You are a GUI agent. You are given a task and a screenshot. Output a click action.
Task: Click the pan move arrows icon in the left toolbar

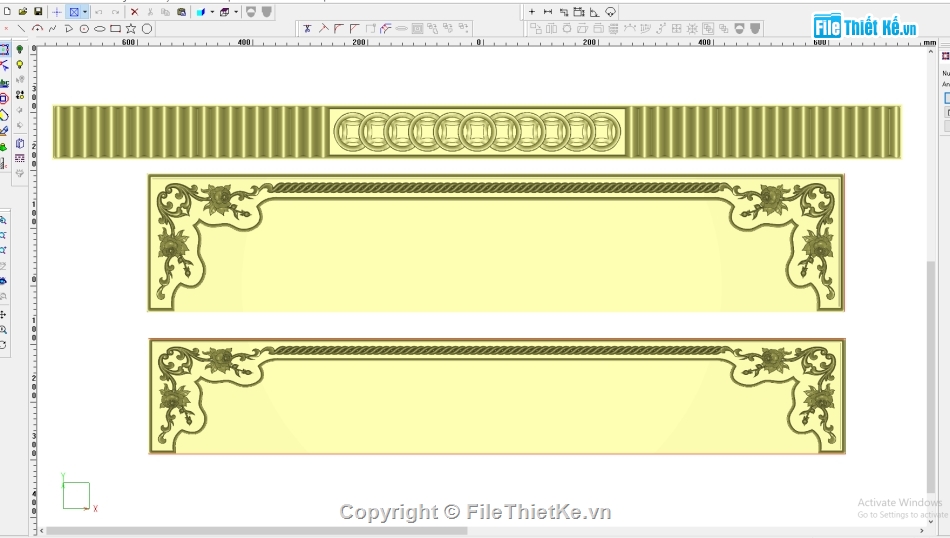coord(4,314)
